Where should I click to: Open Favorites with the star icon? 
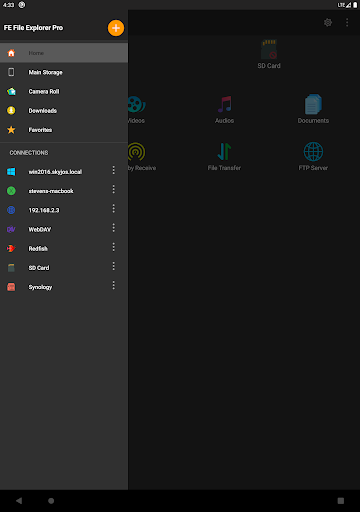[64, 130]
